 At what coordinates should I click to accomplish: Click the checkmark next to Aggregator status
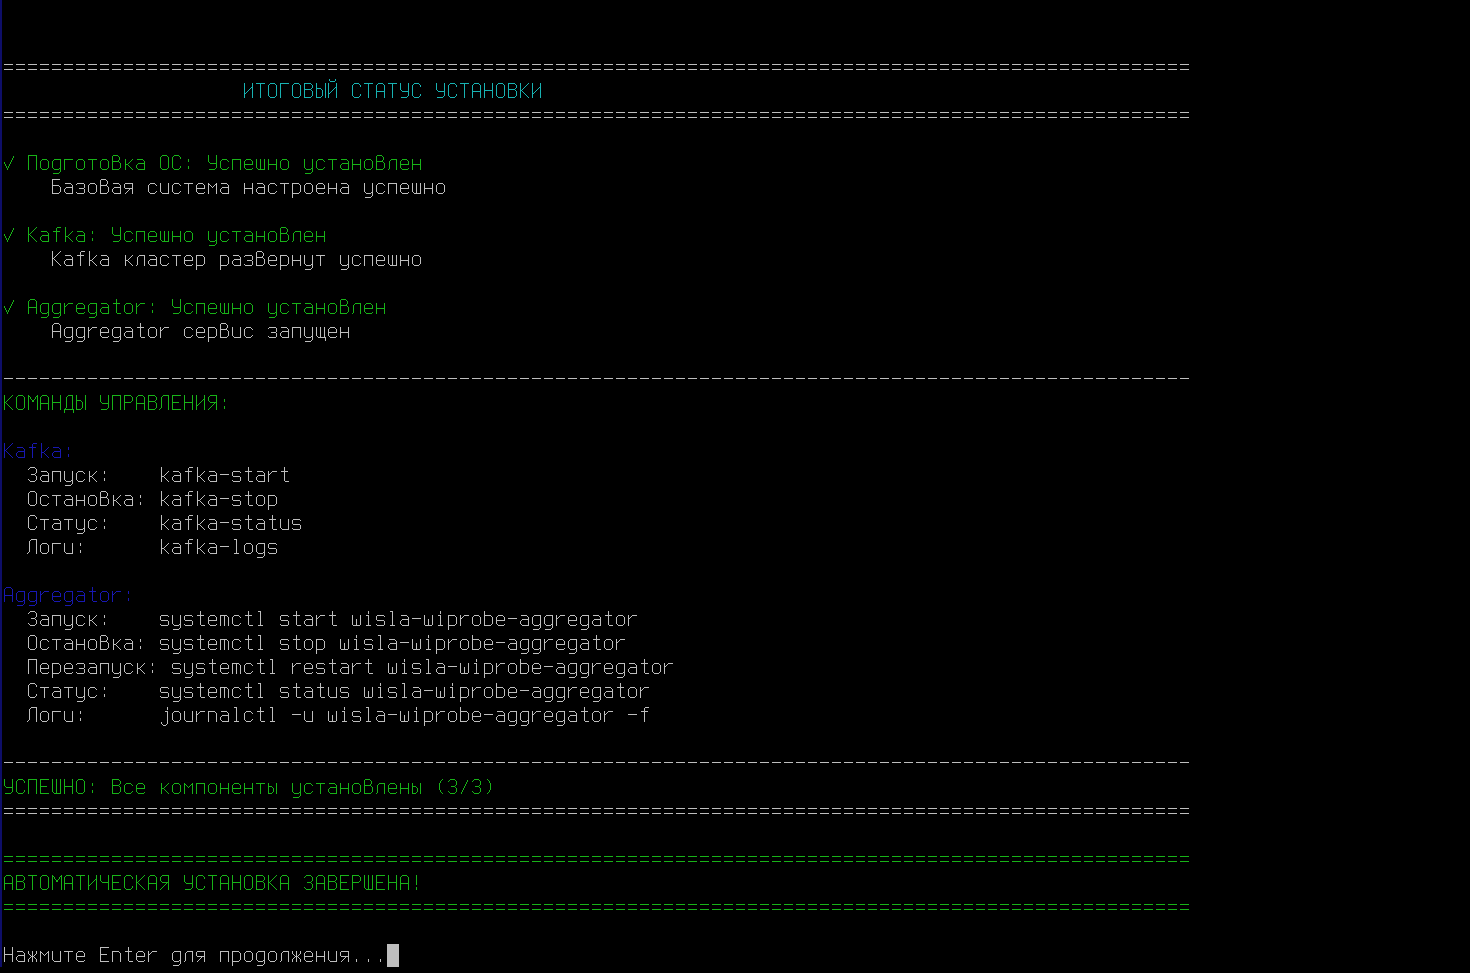(10, 307)
